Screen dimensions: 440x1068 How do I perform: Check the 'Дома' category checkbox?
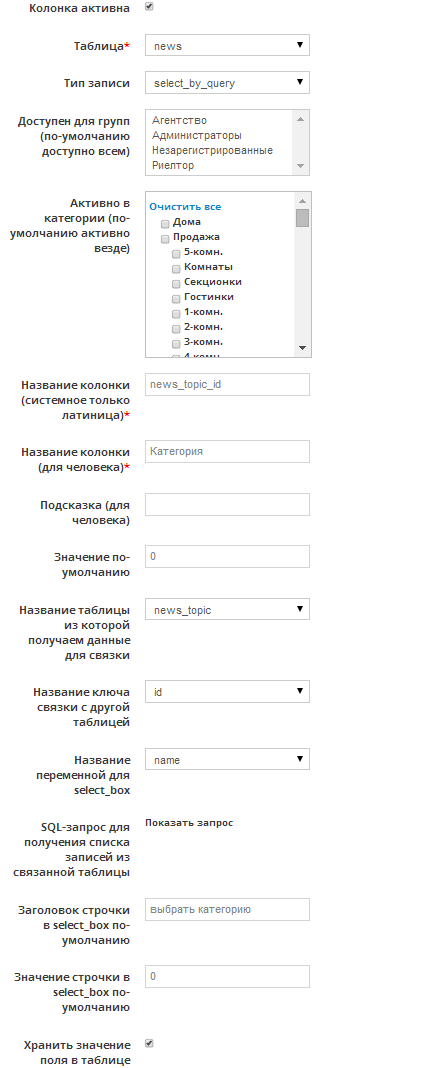(165, 223)
